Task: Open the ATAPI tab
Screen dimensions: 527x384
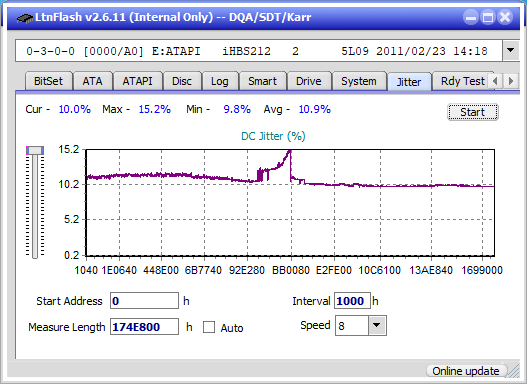Action: tap(137, 81)
